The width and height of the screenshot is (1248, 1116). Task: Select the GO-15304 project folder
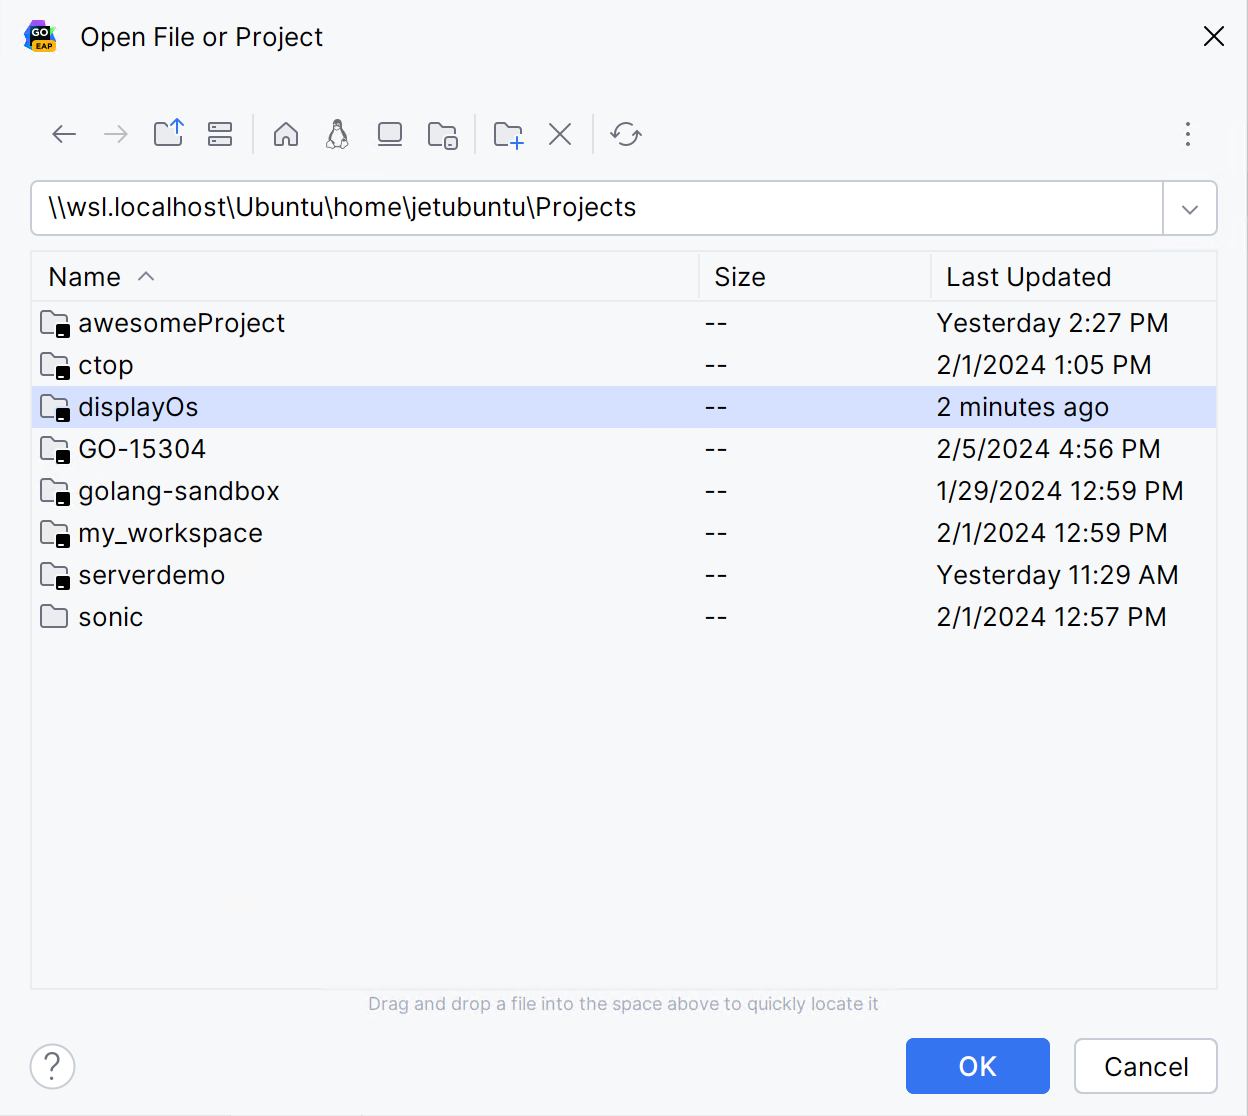click(141, 449)
